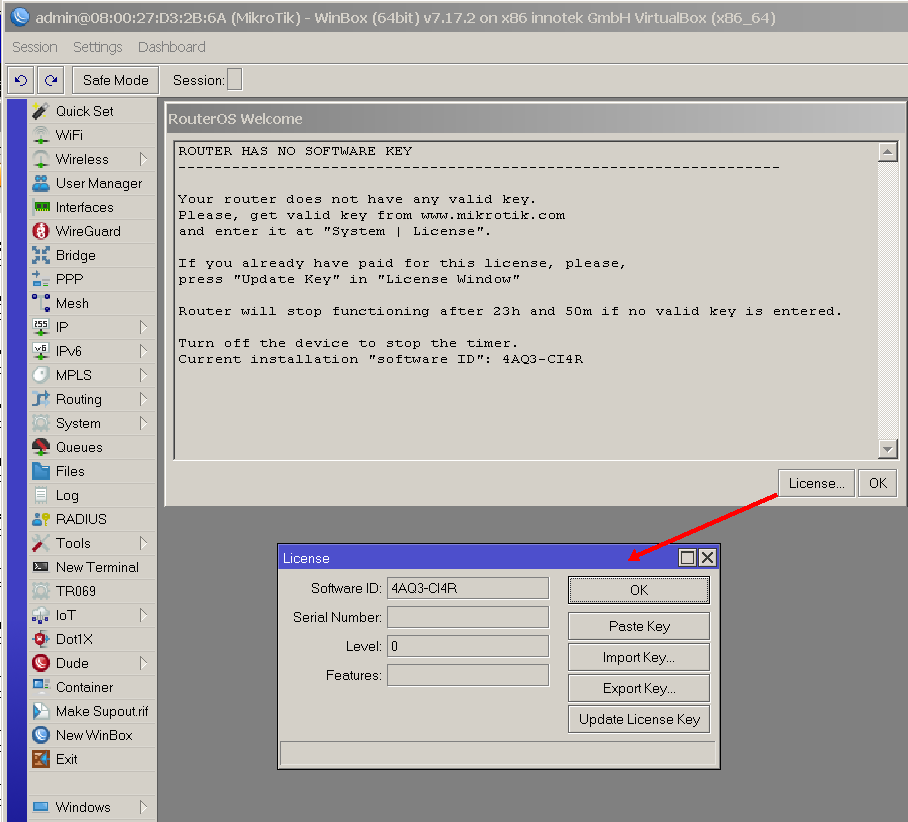The width and height of the screenshot is (908, 822).
Task: Click the Quick Set icon in sidebar
Action: click(x=41, y=111)
